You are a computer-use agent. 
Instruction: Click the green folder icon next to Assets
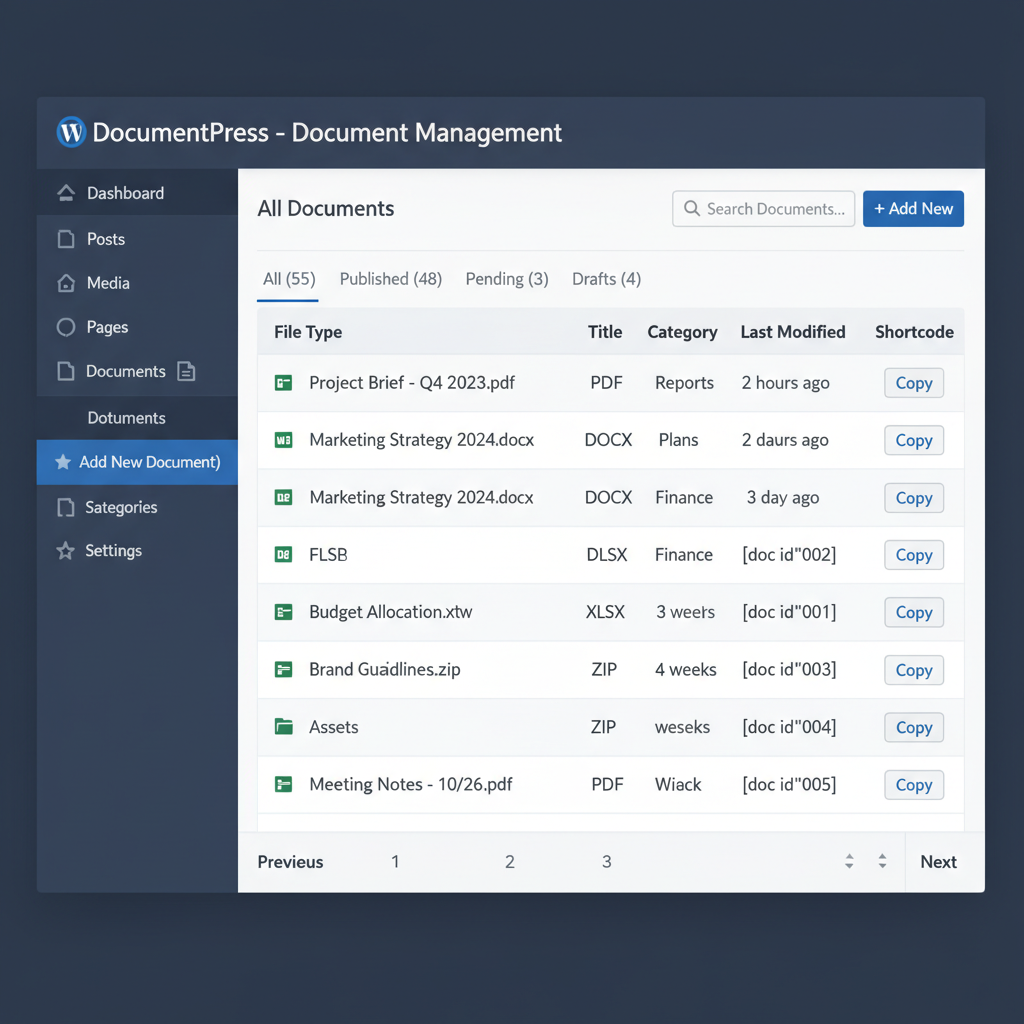point(283,727)
